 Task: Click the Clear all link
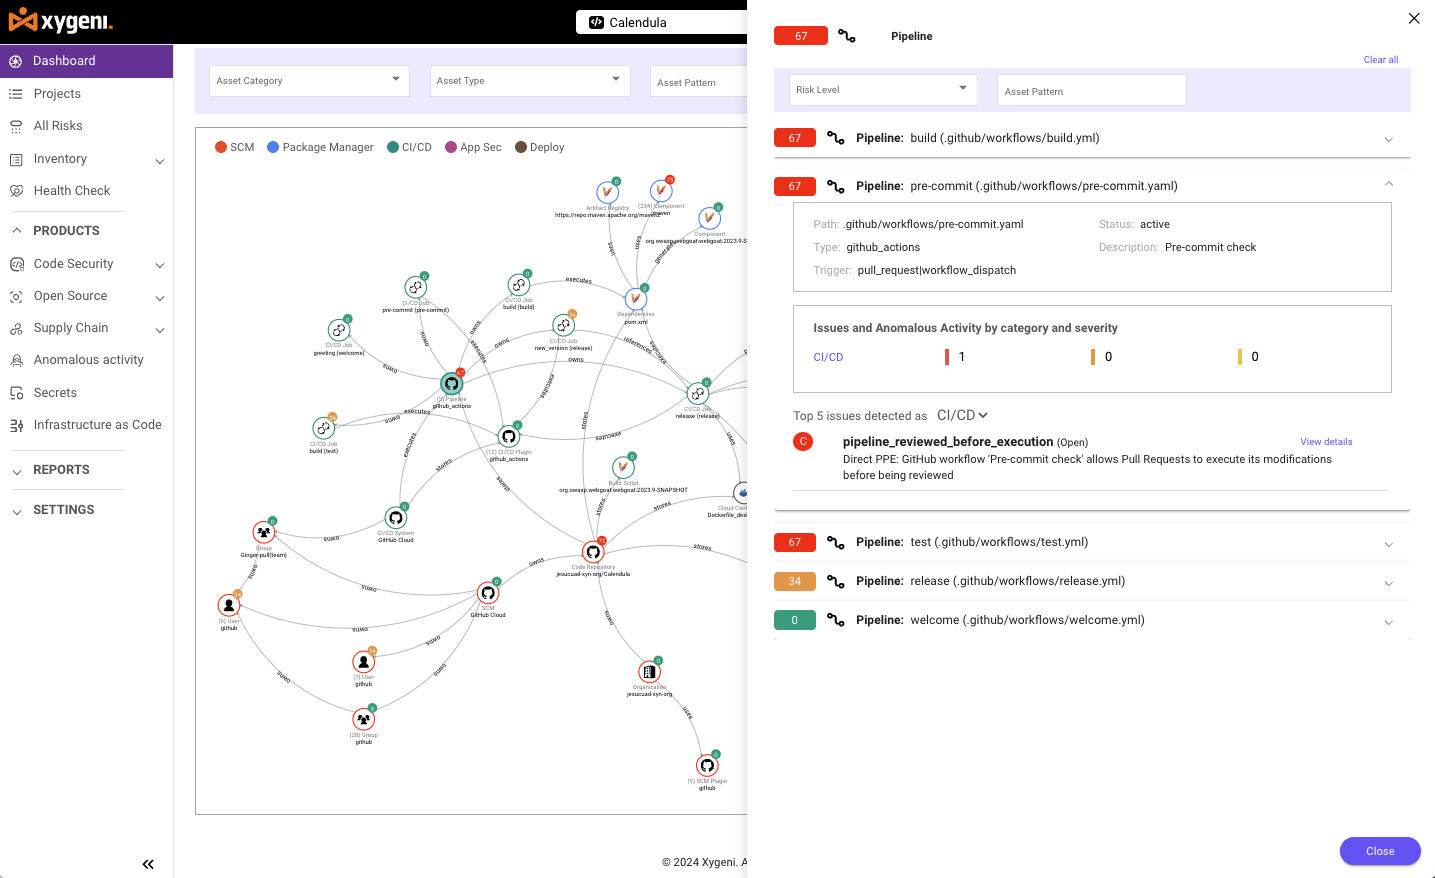coord(1380,59)
